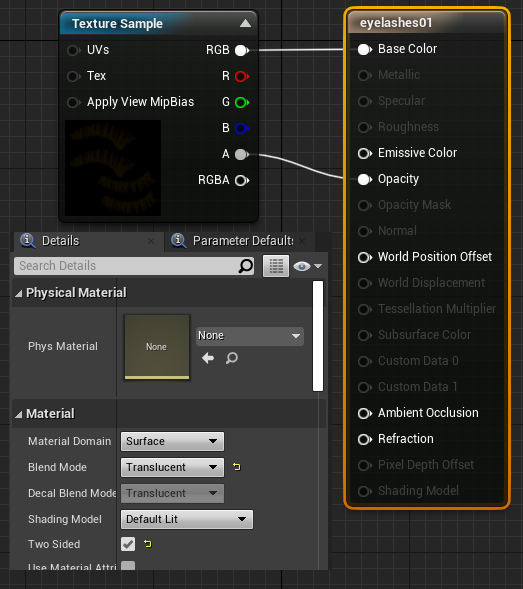The image size is (523, 589).
Task: Click the Opacity Mask input pin
Action: (364, 205)
